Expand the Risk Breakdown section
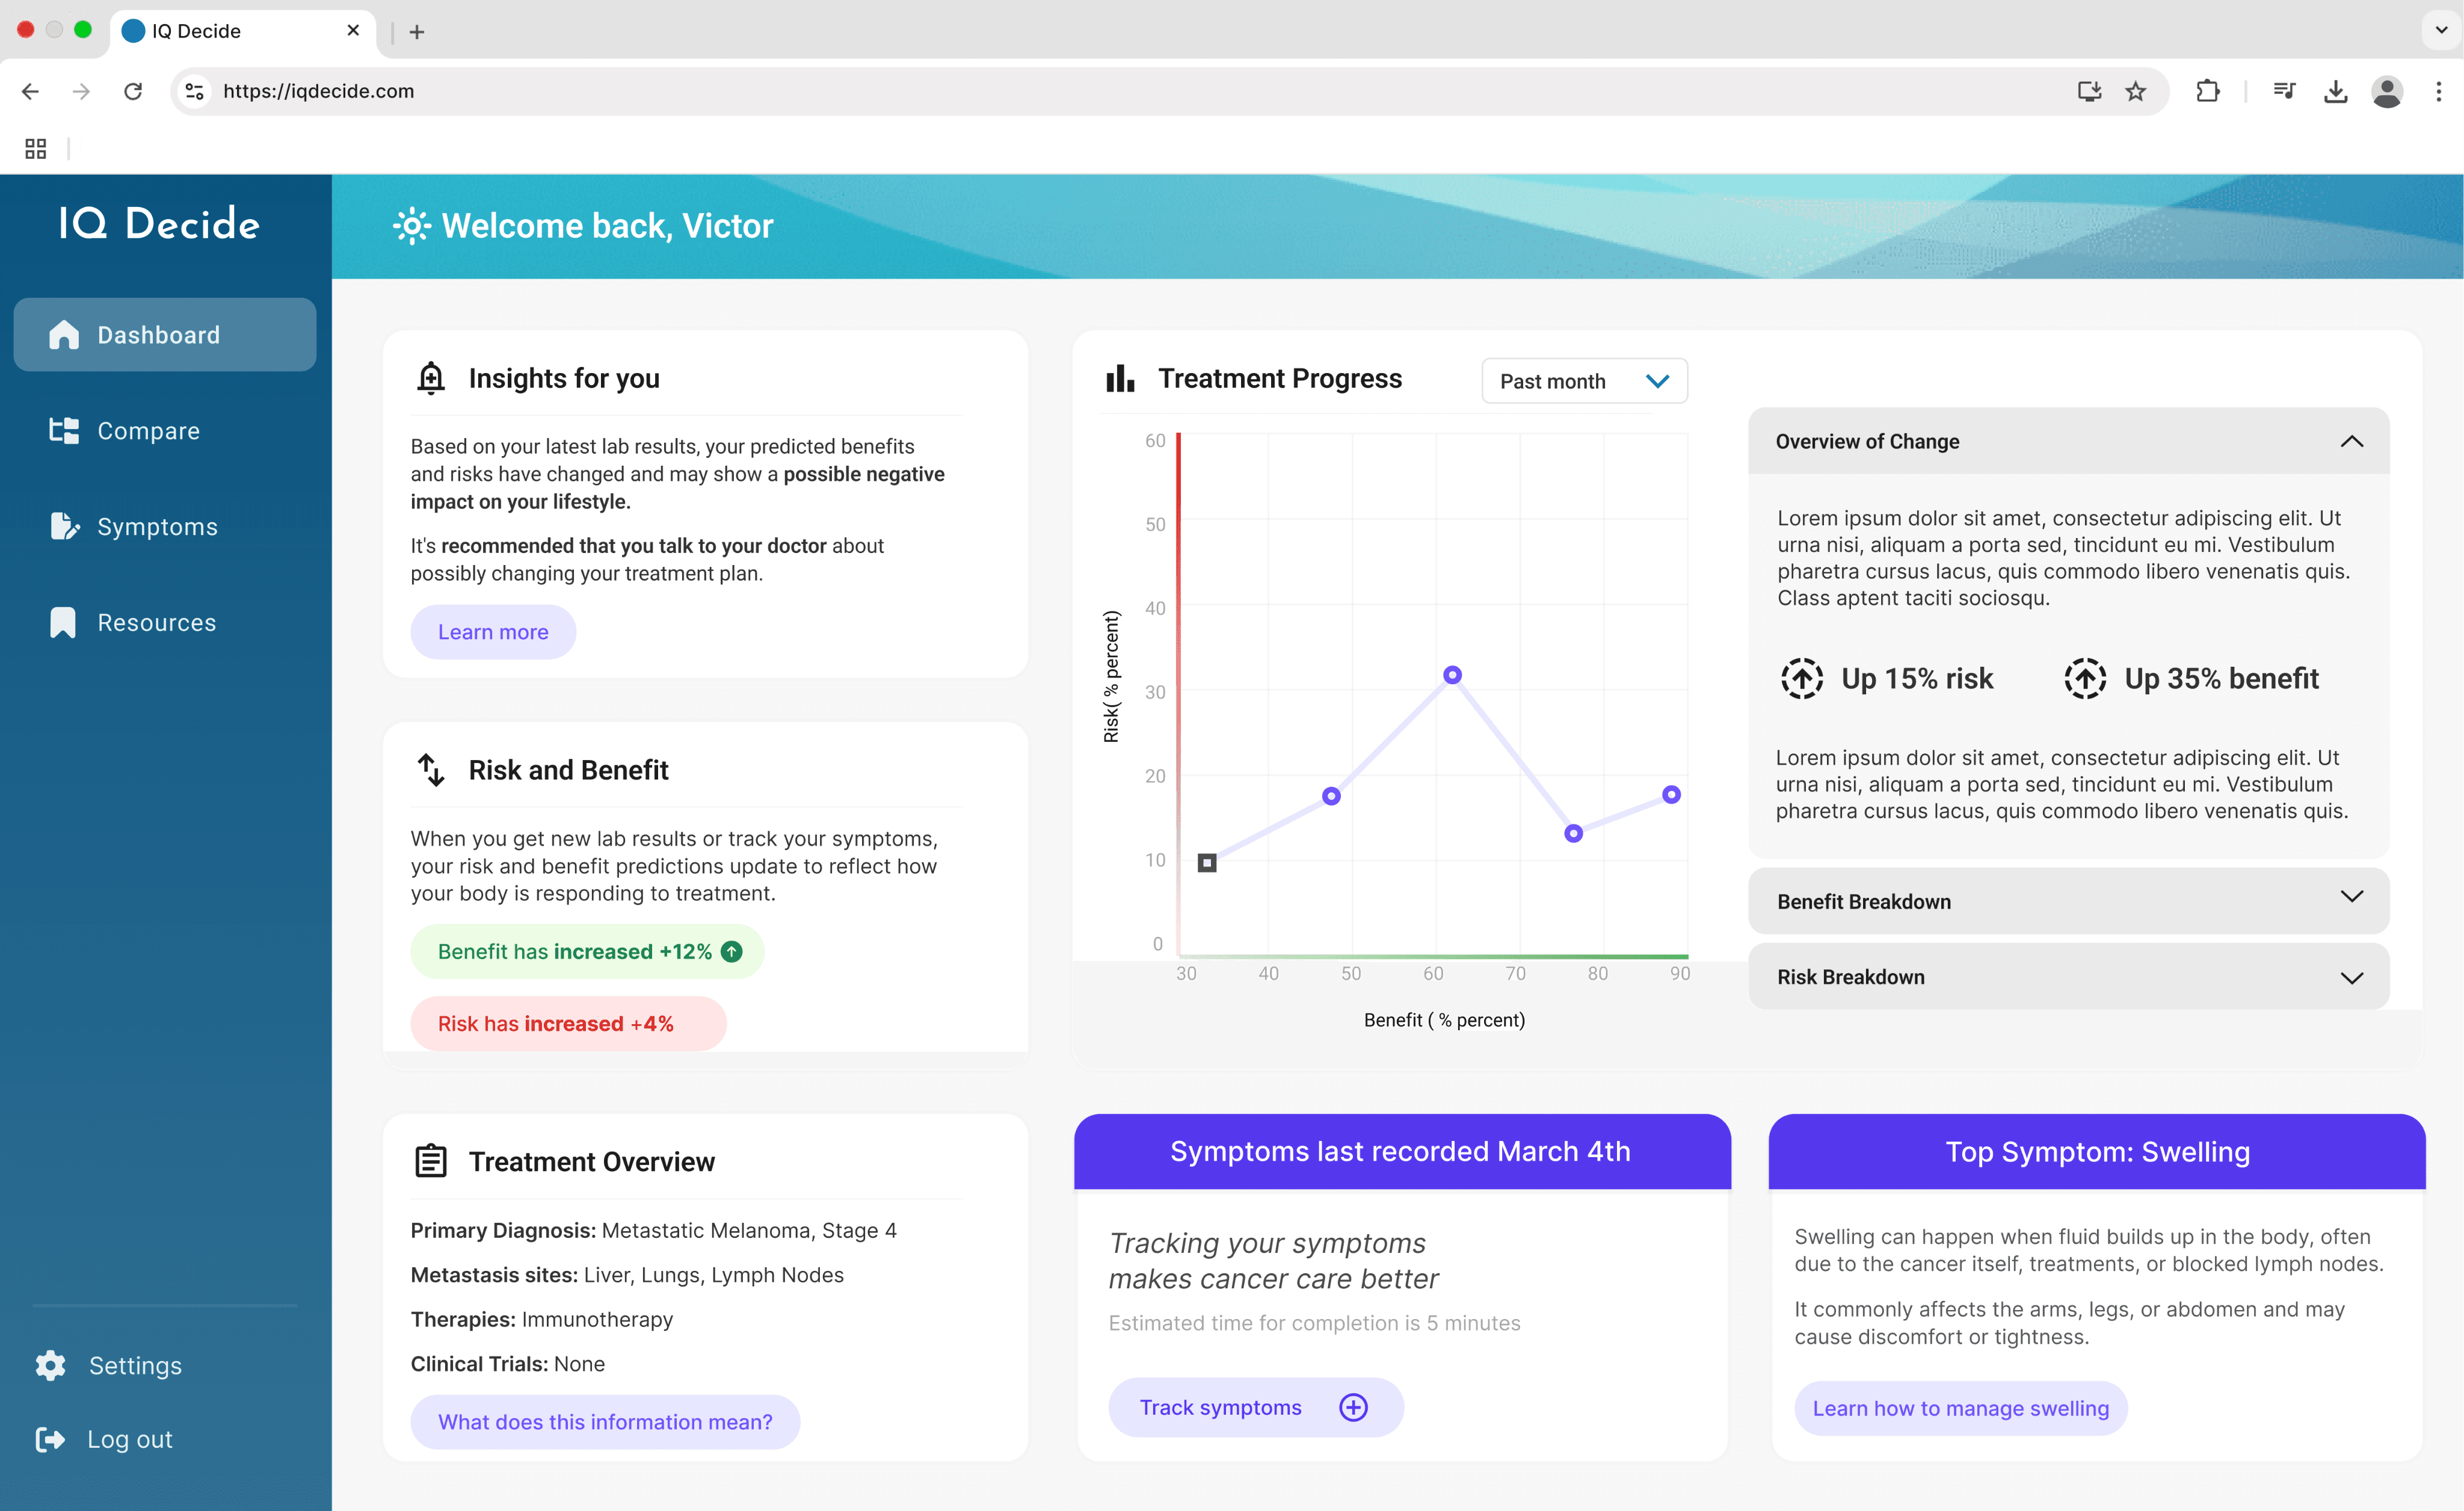 click(2351, 977)
